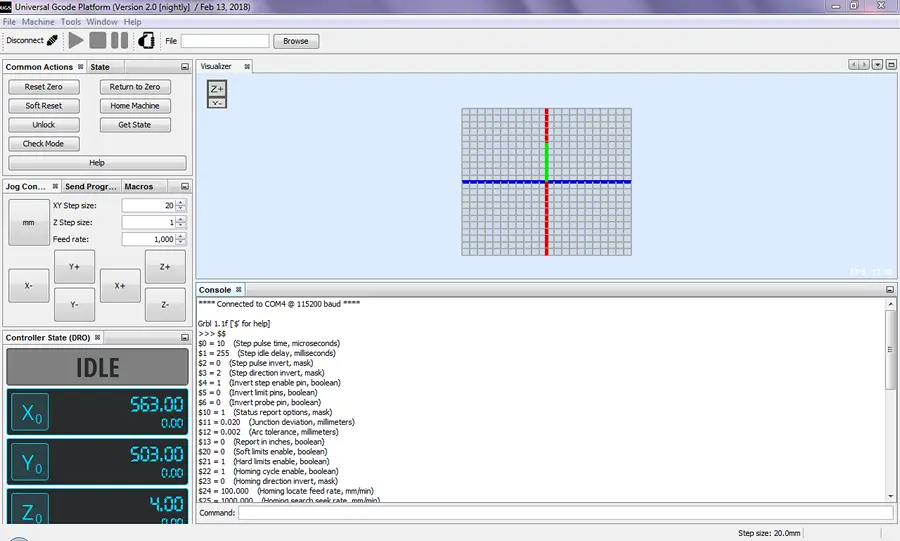Click the Z+ view cube face

click(x=217, y=89)
